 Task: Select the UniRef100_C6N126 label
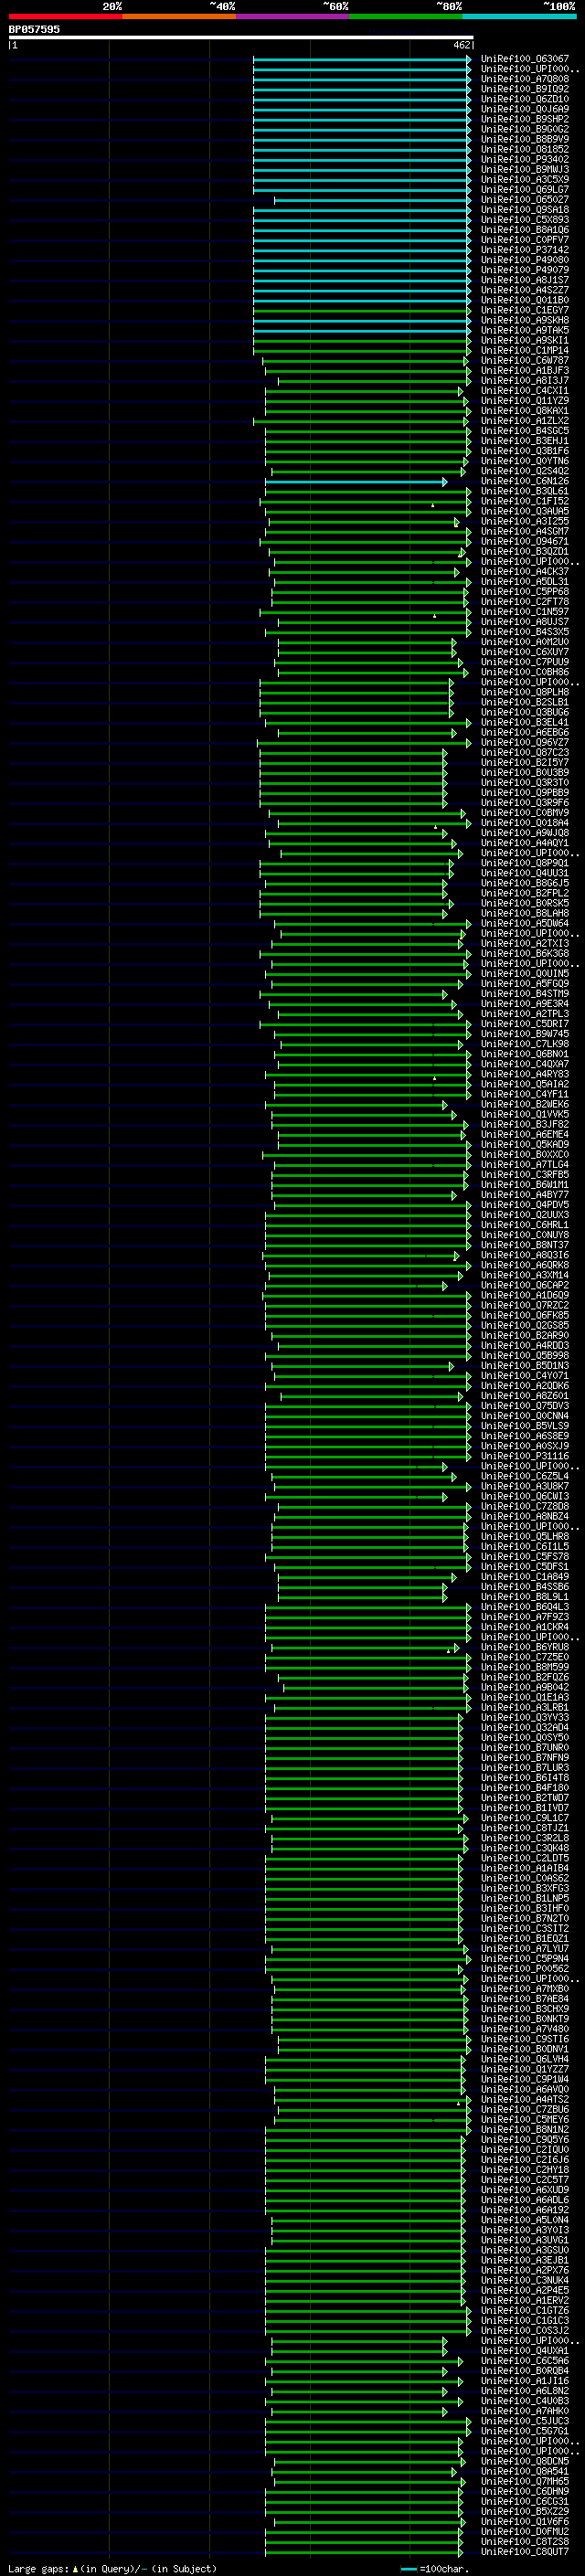[524, 481]
